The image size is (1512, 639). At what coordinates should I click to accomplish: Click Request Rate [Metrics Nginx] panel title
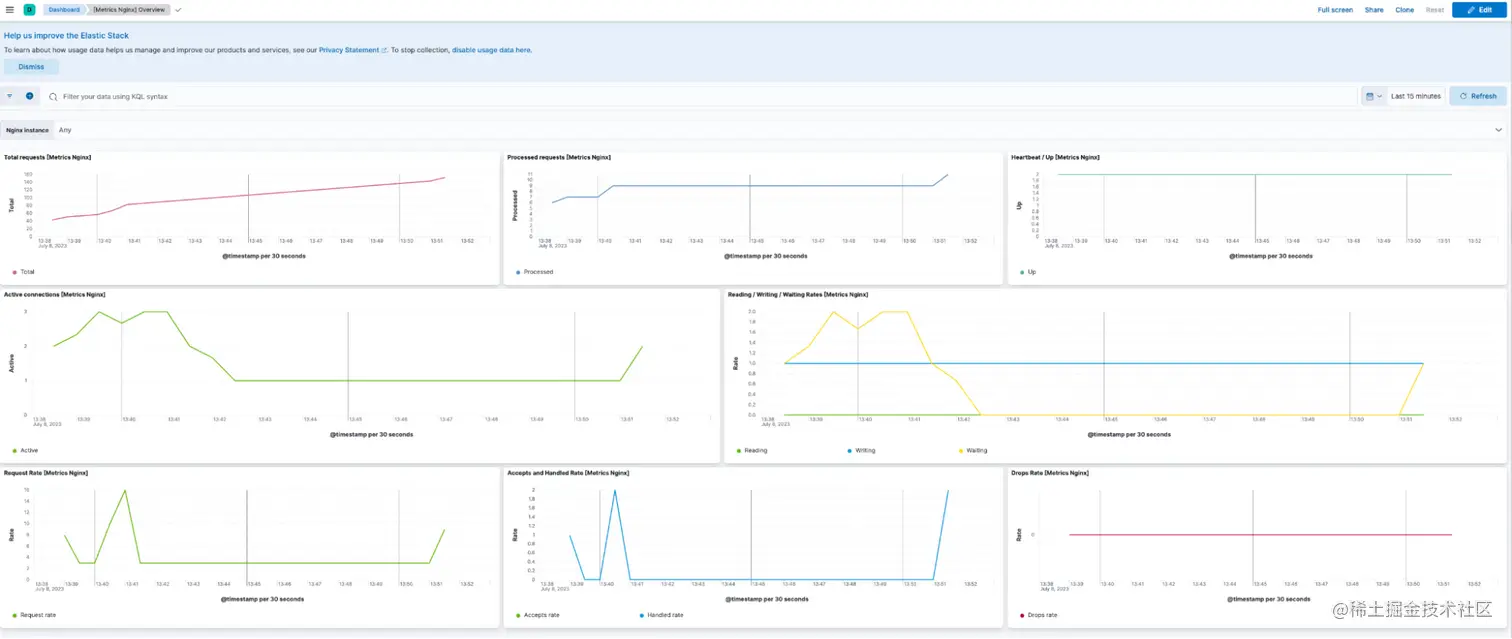(x=46, y=472)
